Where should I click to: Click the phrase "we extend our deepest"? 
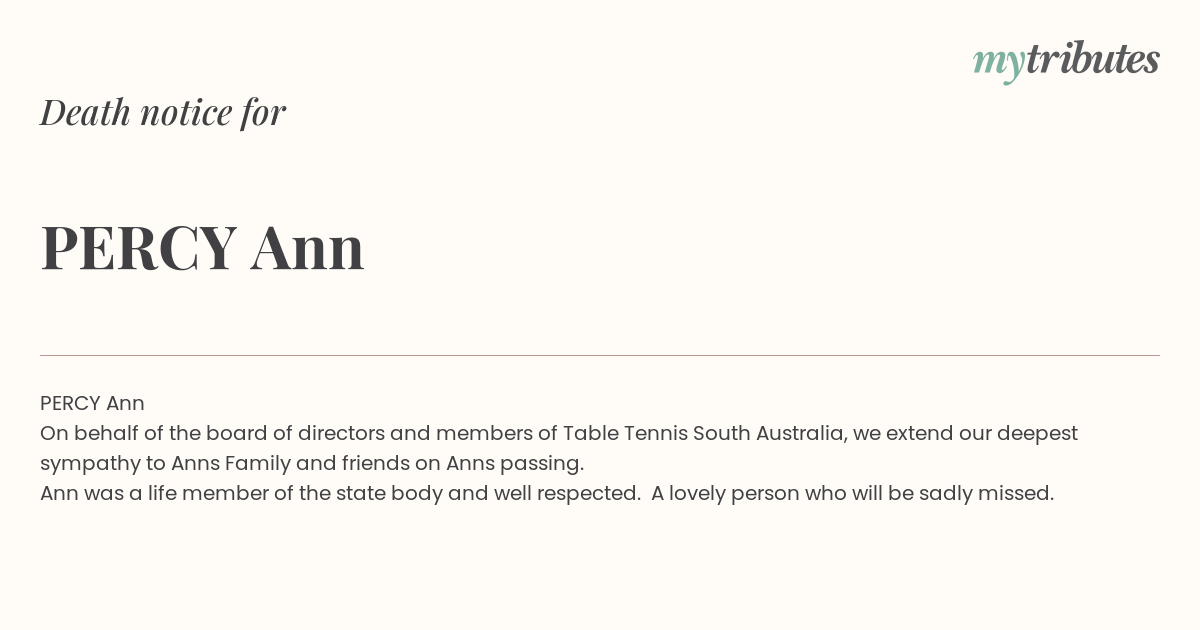coord(965,434)
